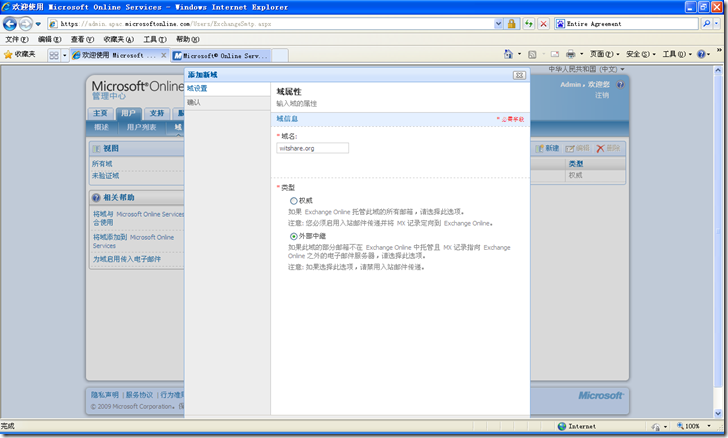Open the 概述 sub-tab
The height and width of the screenshot is (438, 728).
tap(102, 127)
